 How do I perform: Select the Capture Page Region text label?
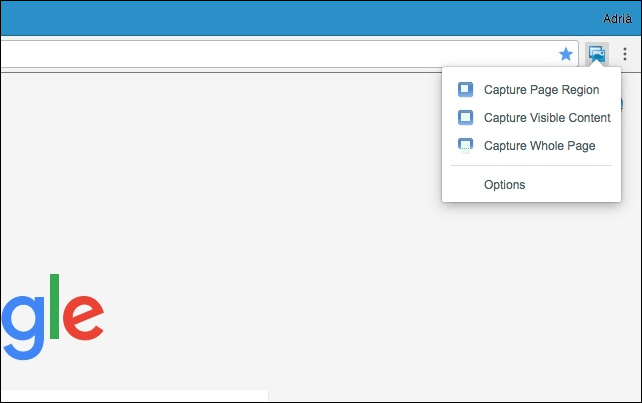(x=541, y=89)
